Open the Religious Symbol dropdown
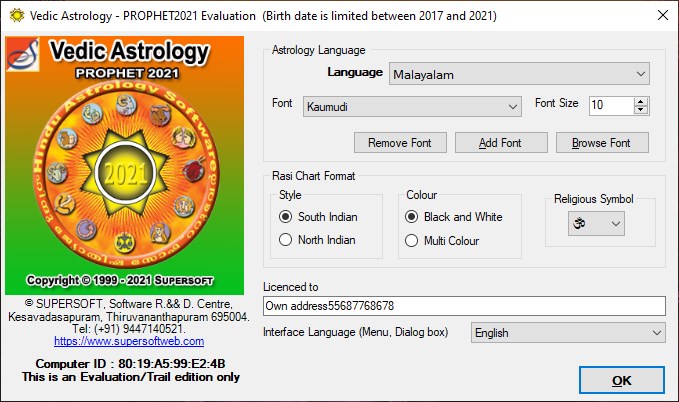Screen dimensions: 679x402 click(596, 224)
